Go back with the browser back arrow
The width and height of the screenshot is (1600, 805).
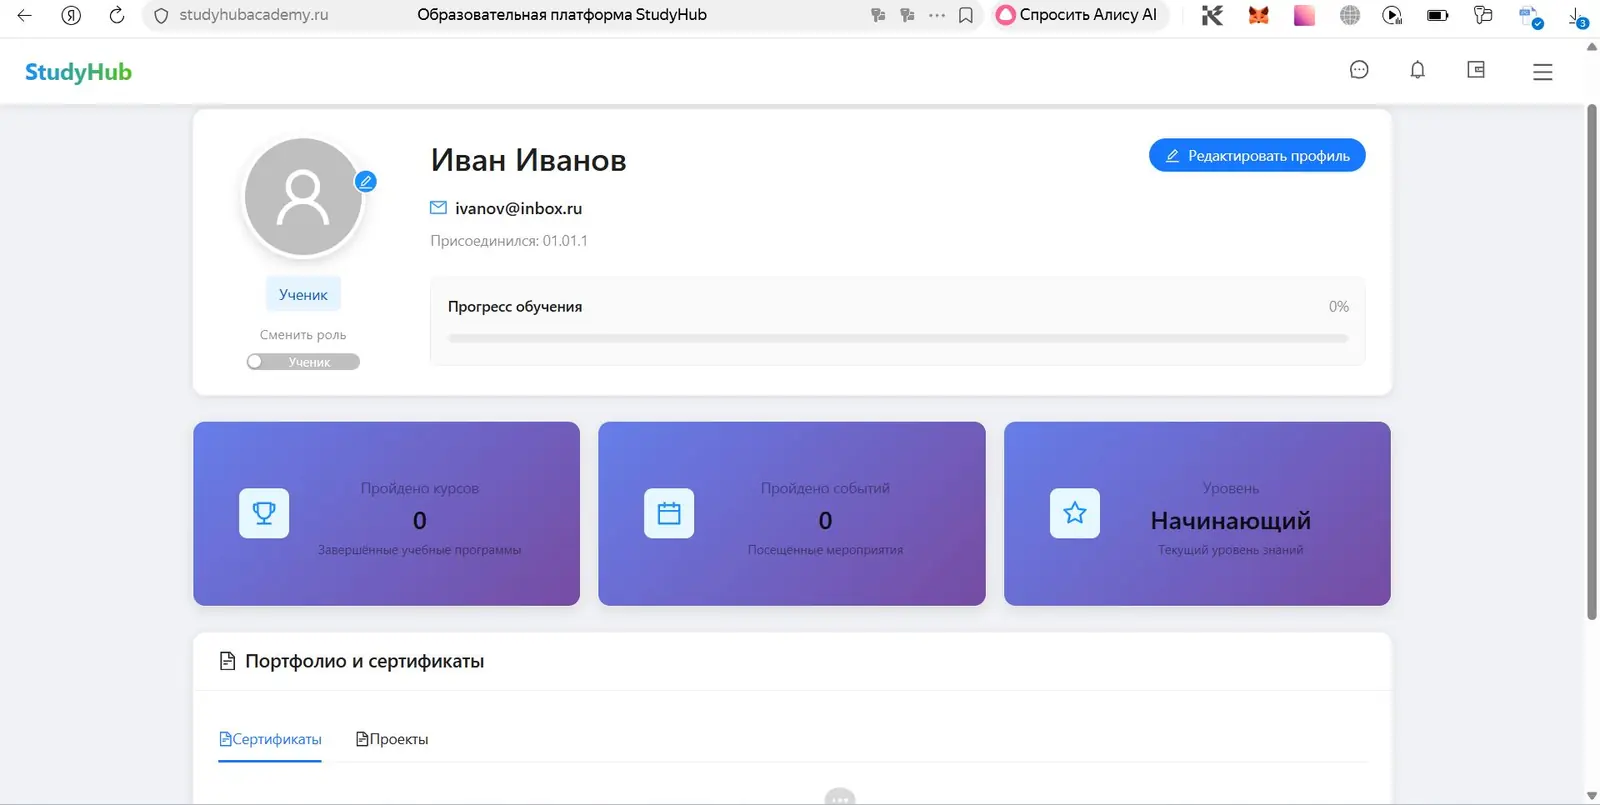(x=25, y=15)
